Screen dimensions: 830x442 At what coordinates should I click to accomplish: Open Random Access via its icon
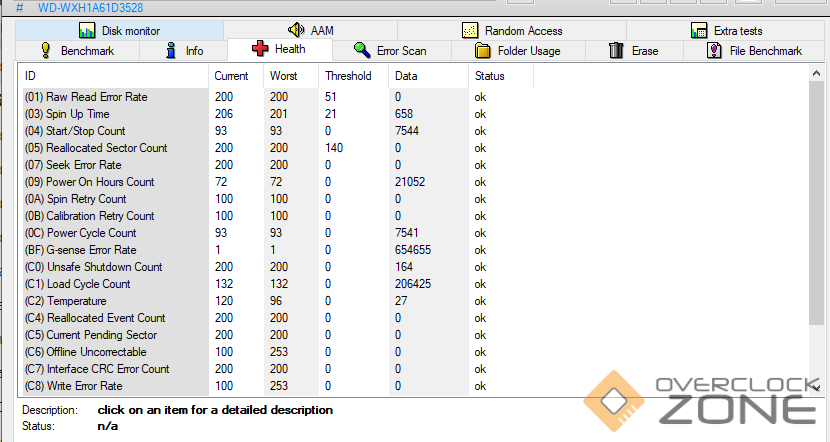471,31
